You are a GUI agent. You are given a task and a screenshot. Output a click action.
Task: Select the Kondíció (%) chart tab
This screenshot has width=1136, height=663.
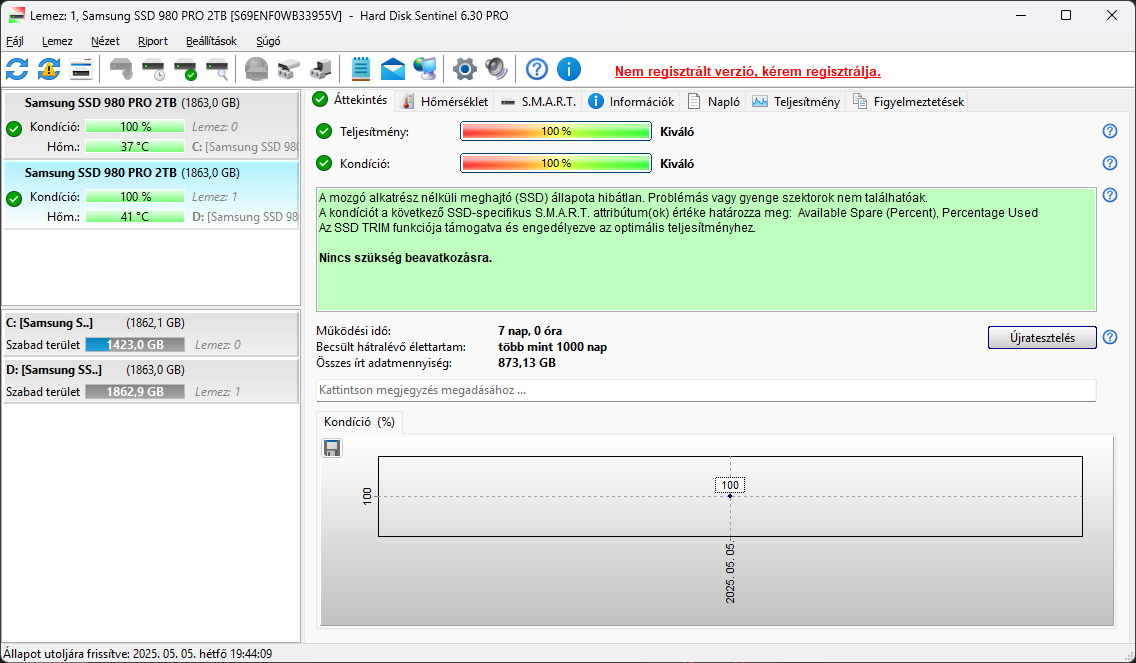360,422
